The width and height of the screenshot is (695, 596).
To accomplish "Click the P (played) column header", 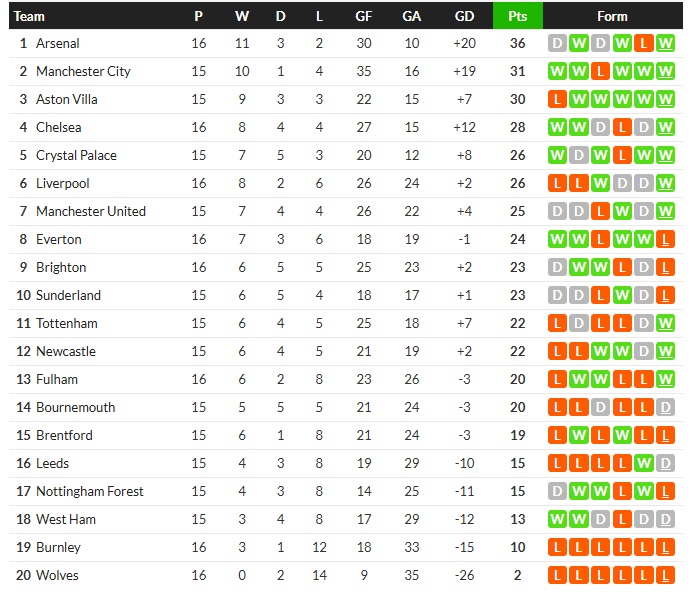I will (199, 16).
